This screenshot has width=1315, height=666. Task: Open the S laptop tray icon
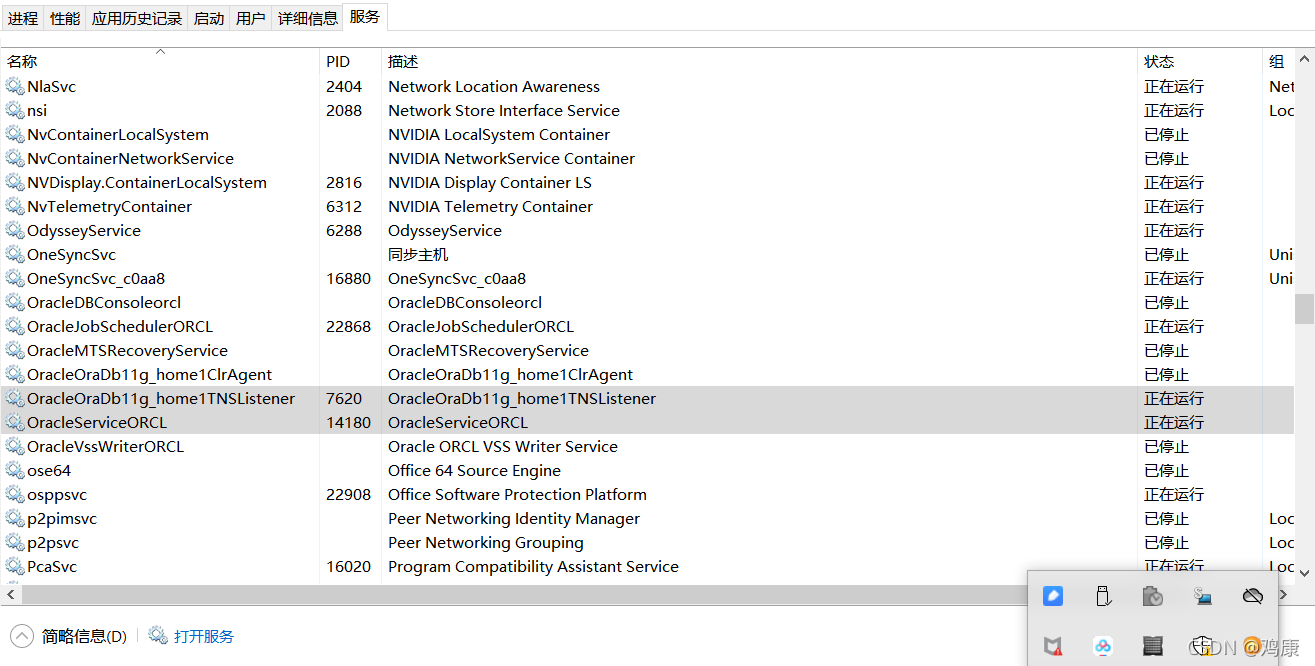1203,597
